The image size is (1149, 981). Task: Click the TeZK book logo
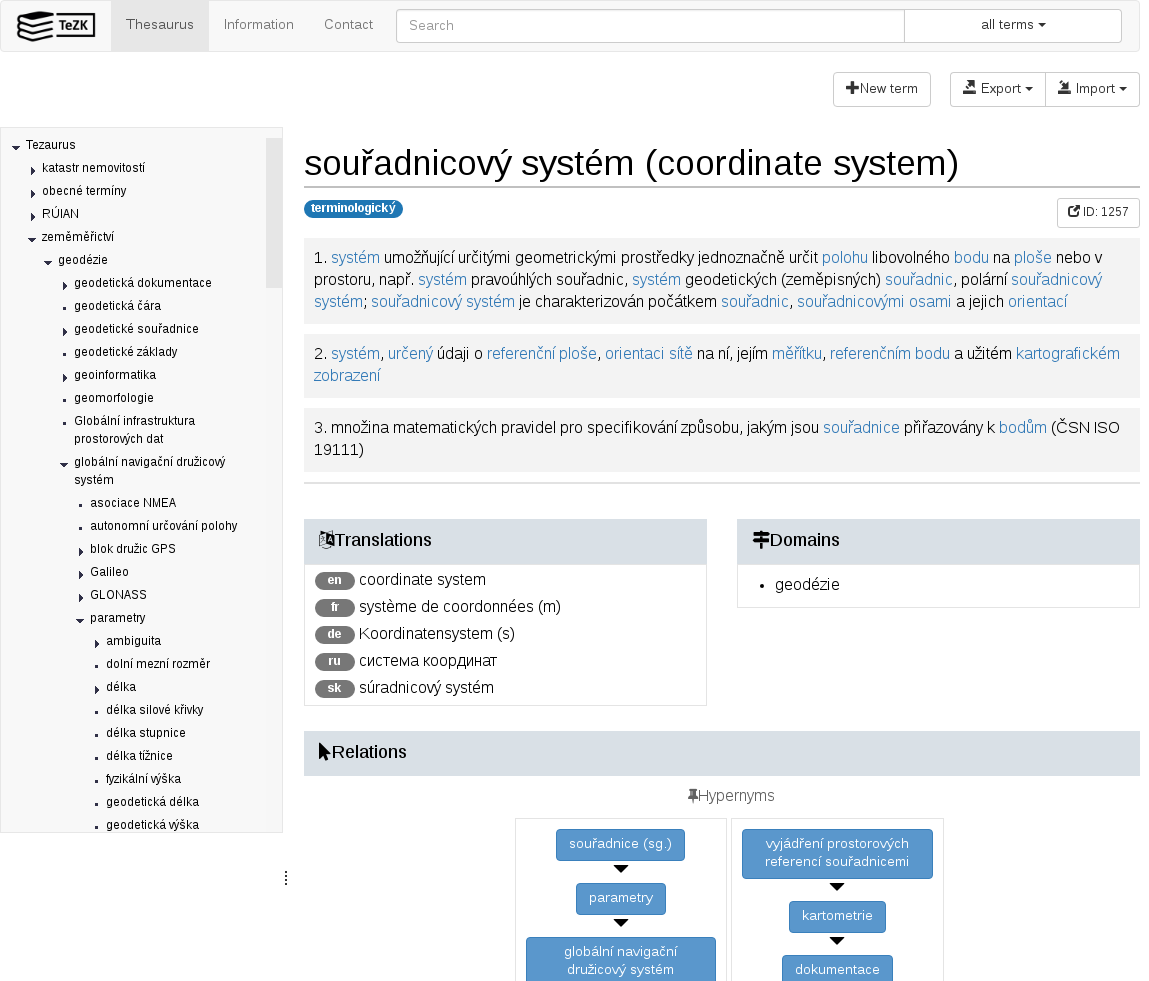click(x=56, y=26)
